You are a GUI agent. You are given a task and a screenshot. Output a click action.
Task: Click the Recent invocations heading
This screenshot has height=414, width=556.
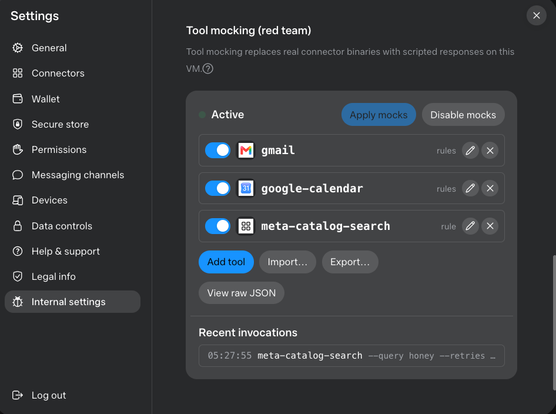point(248,332)
